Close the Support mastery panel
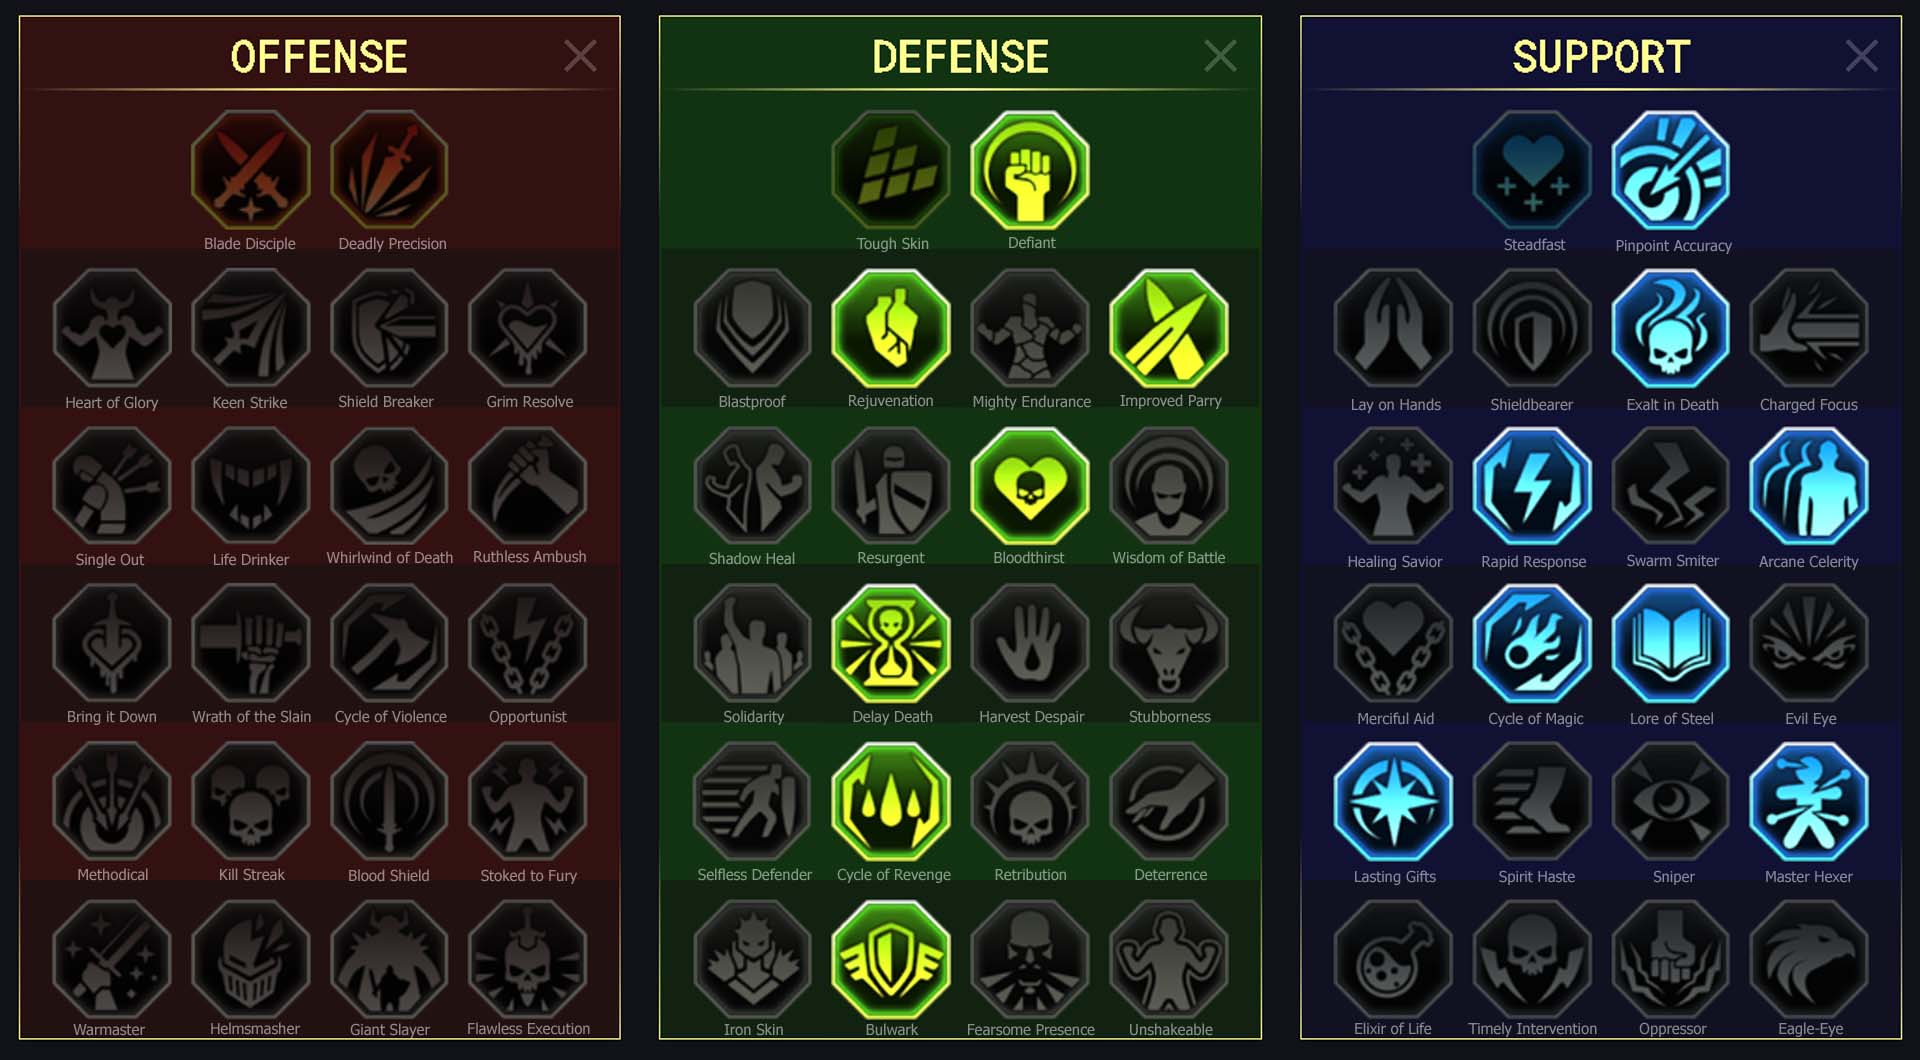 pos(1861,56)
